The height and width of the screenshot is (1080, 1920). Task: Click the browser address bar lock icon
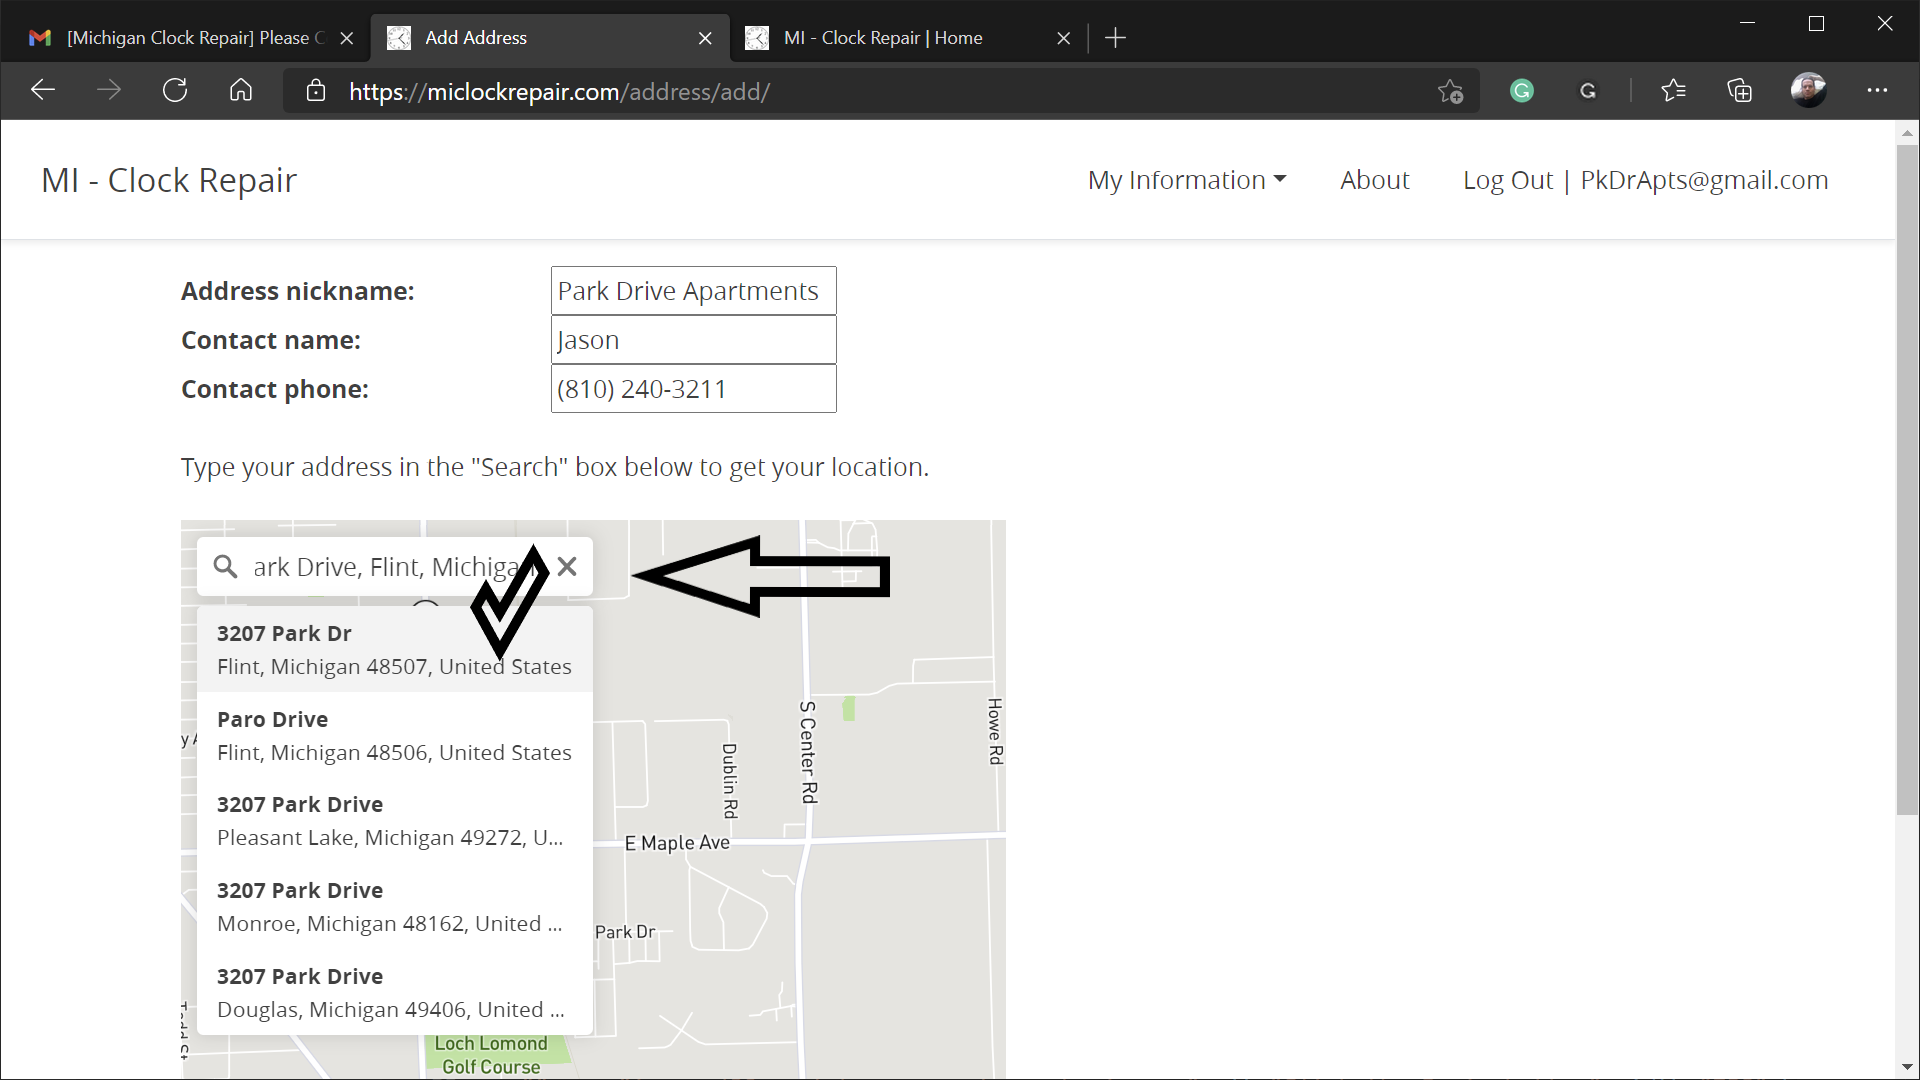pos(314,91)
